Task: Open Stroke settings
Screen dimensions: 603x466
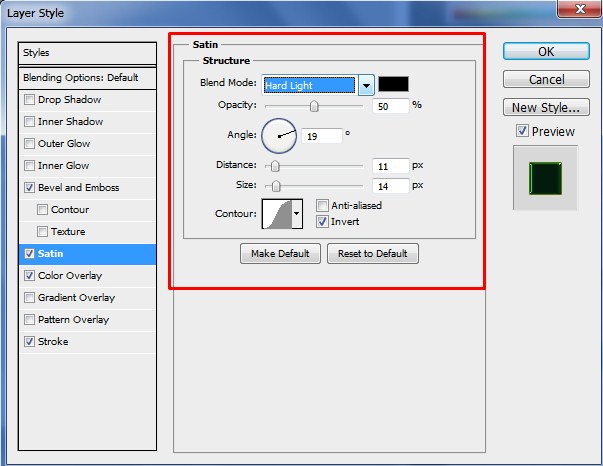Action: point(53,341)
